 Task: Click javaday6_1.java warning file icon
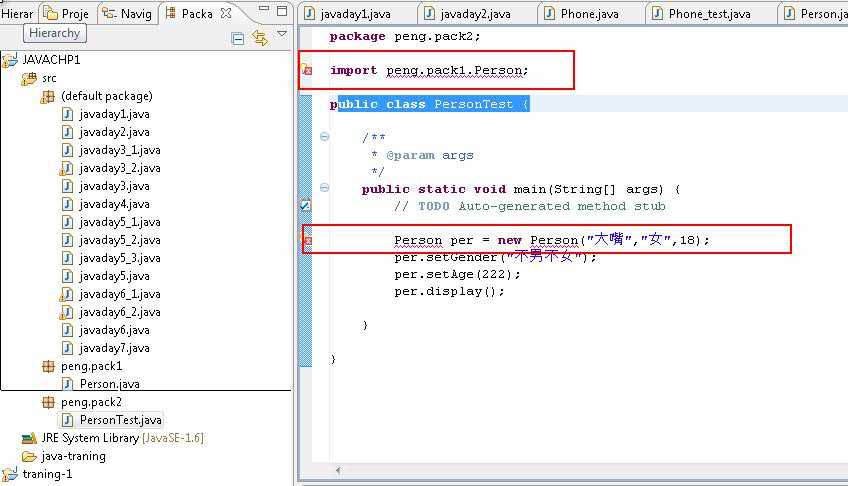tap(67, 295)
